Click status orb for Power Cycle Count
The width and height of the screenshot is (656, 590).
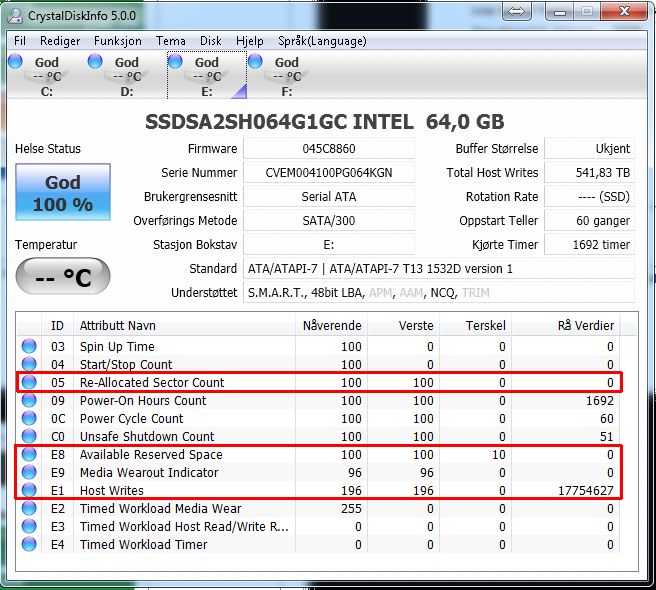point(29,418)
